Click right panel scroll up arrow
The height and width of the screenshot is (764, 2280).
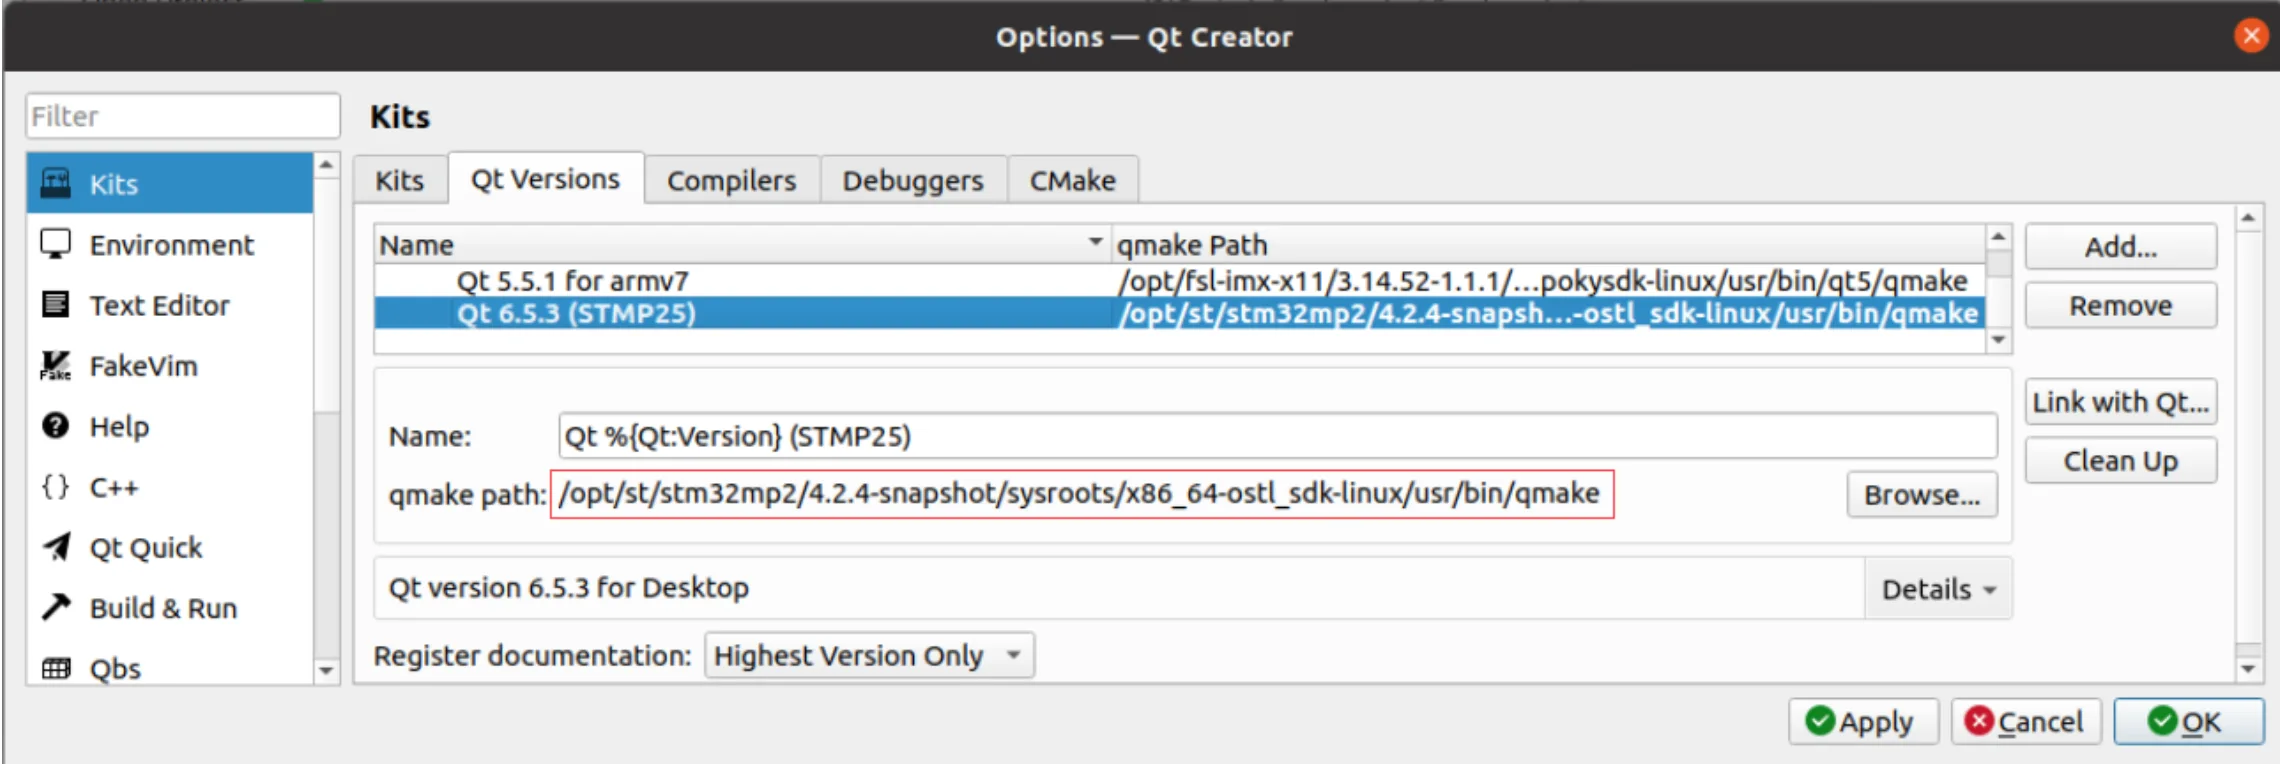click(x=2248, y=218)
